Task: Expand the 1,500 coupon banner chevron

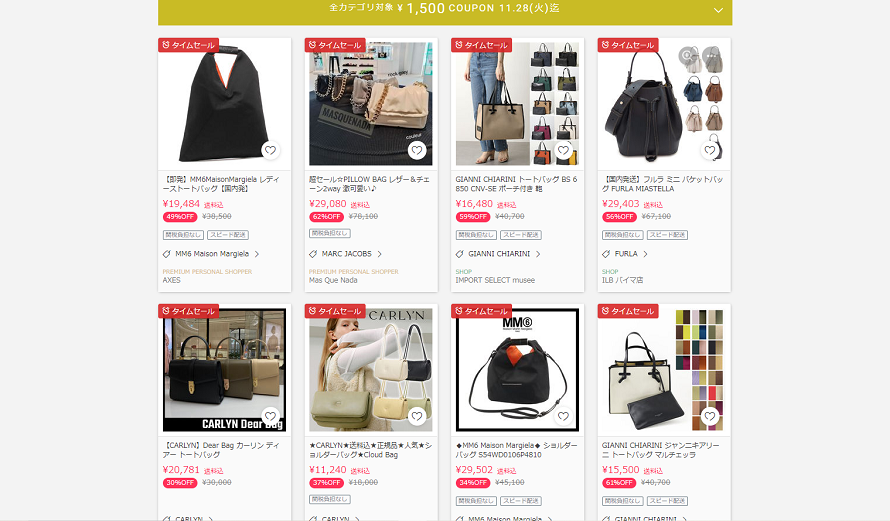Action: coord(718,10)
